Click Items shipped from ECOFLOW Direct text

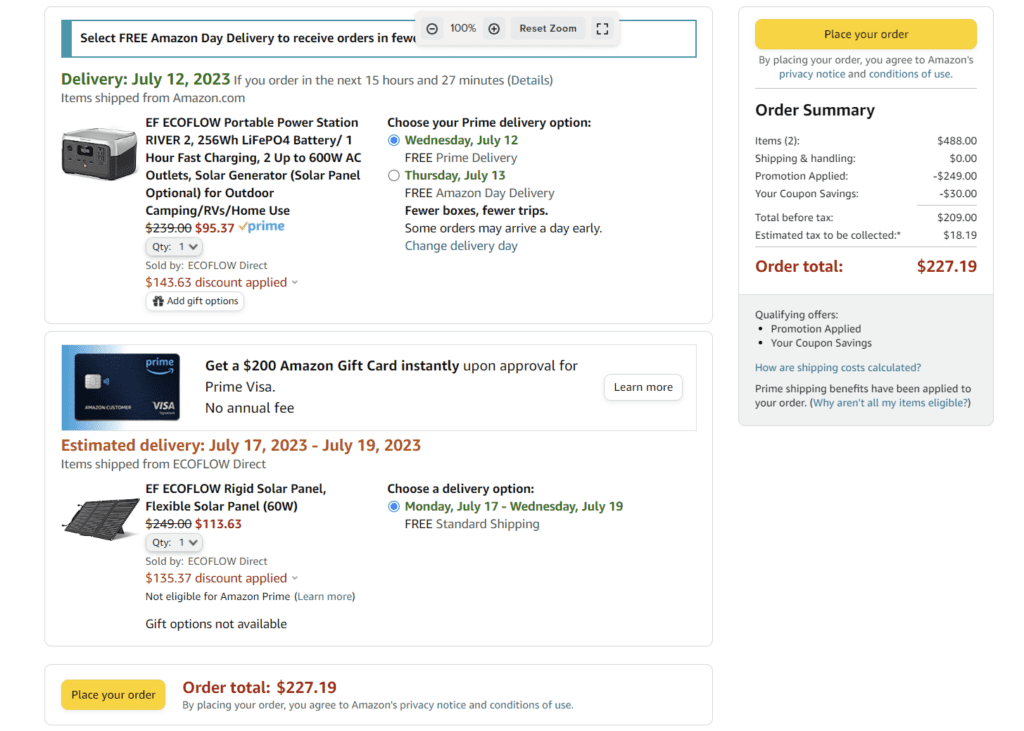click(x=163, y=464)
